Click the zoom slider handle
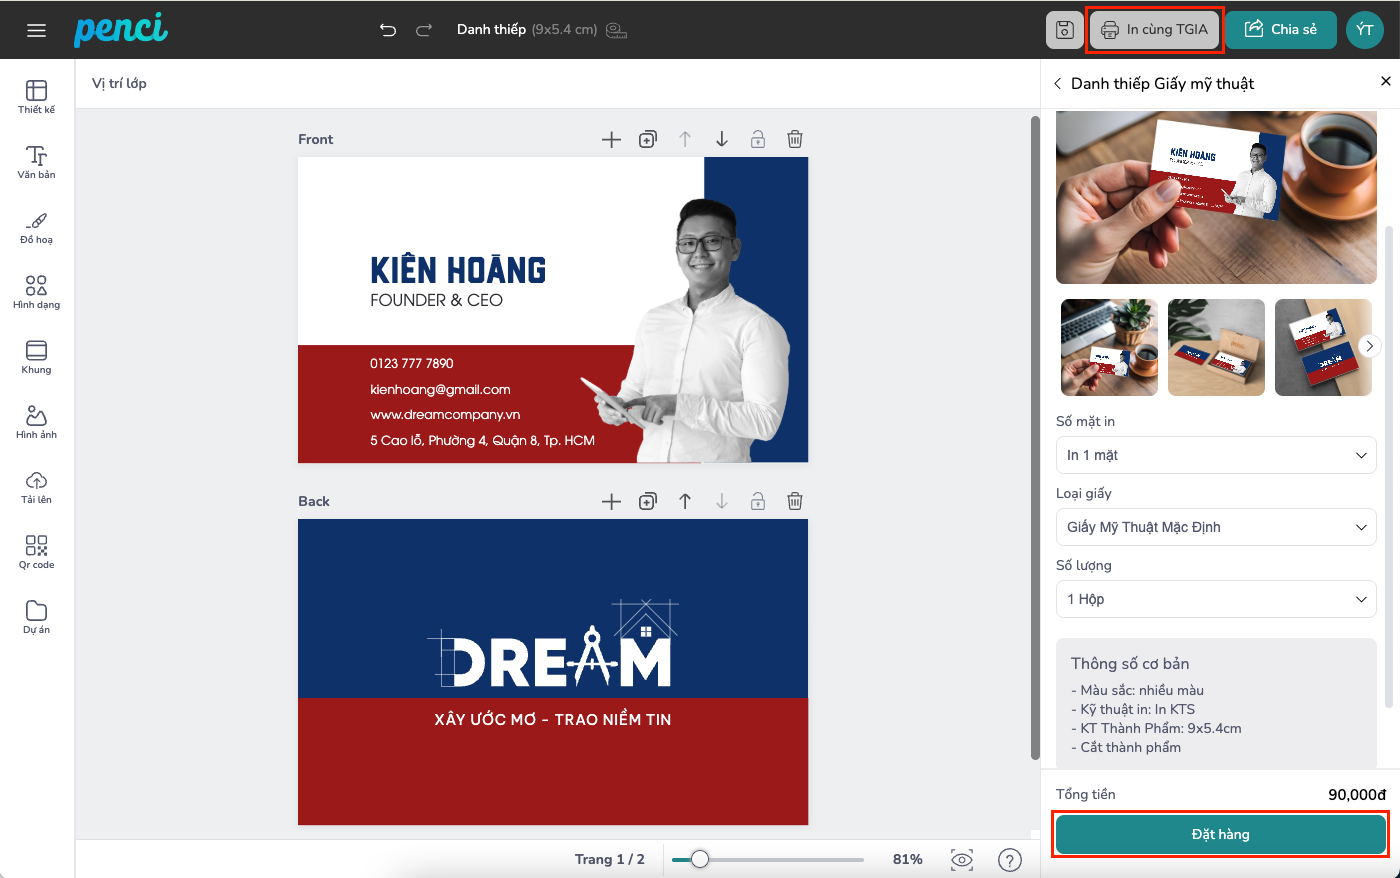This screenshot has height=878, width=1400. pos(700,859)
